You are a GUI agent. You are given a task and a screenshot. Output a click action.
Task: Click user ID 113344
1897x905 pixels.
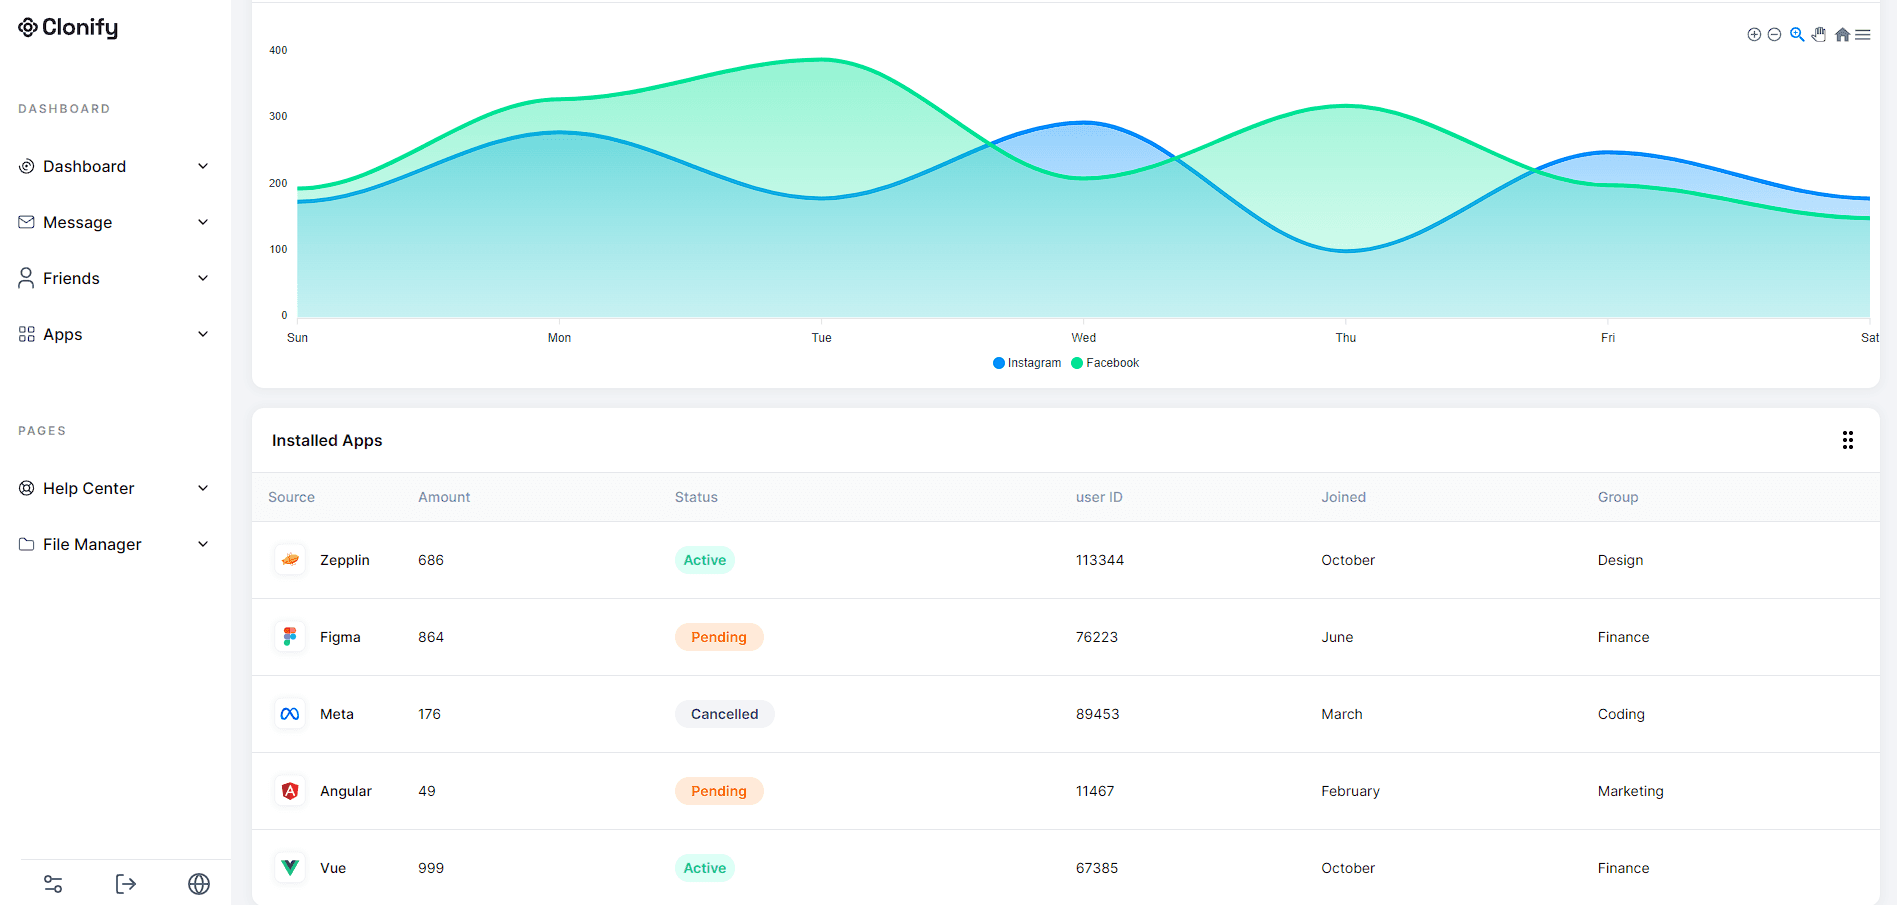click(x=1100, y=560)
